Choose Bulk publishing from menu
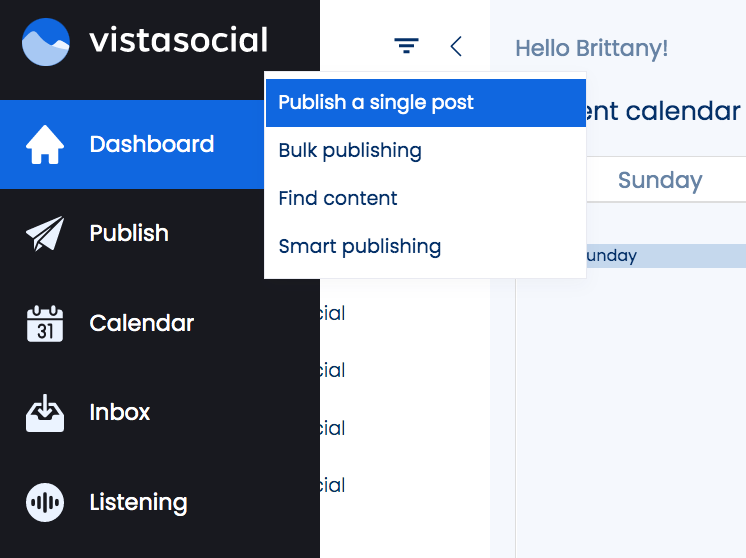Screen dimensions: 746x558 click(426, 151)
